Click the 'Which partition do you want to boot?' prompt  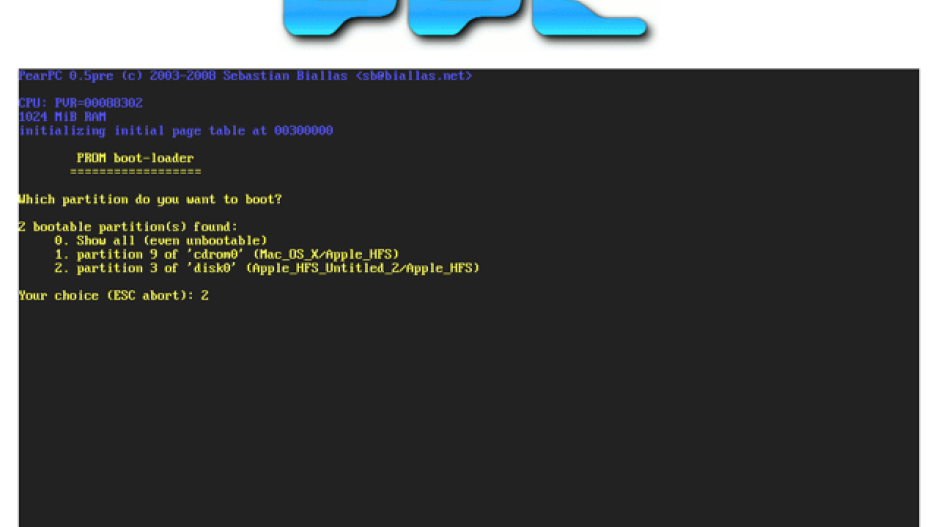150,199
